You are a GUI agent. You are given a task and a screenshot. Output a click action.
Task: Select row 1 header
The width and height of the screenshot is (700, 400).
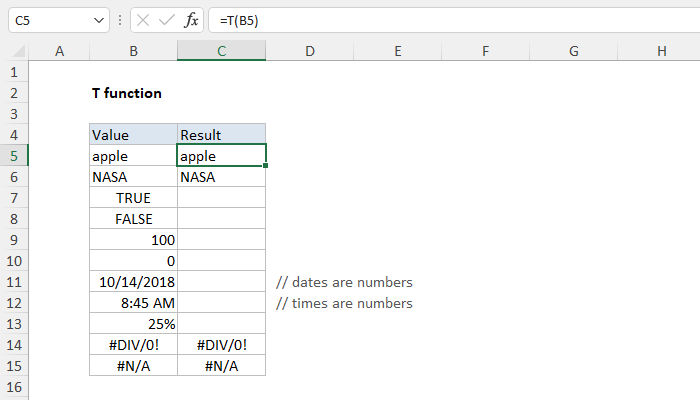point(14,72)
